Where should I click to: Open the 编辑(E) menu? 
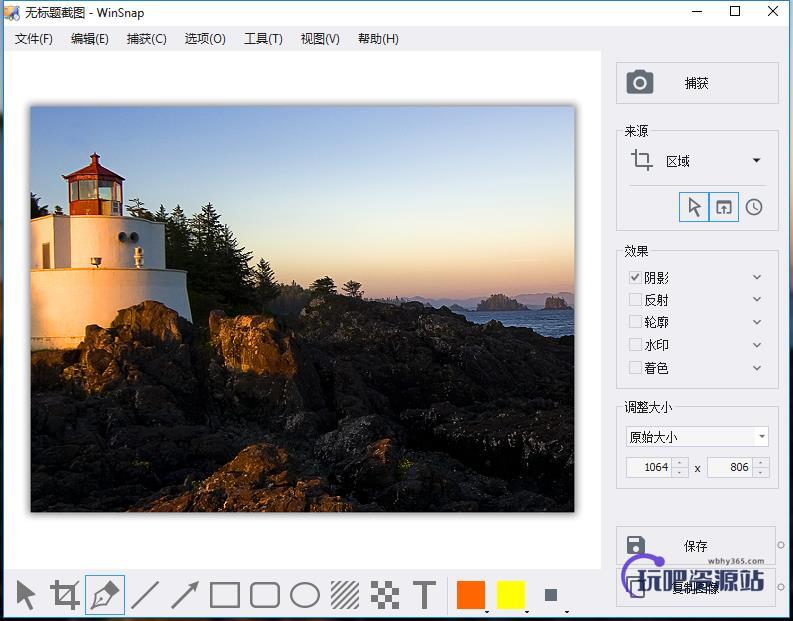coord(90,39)
